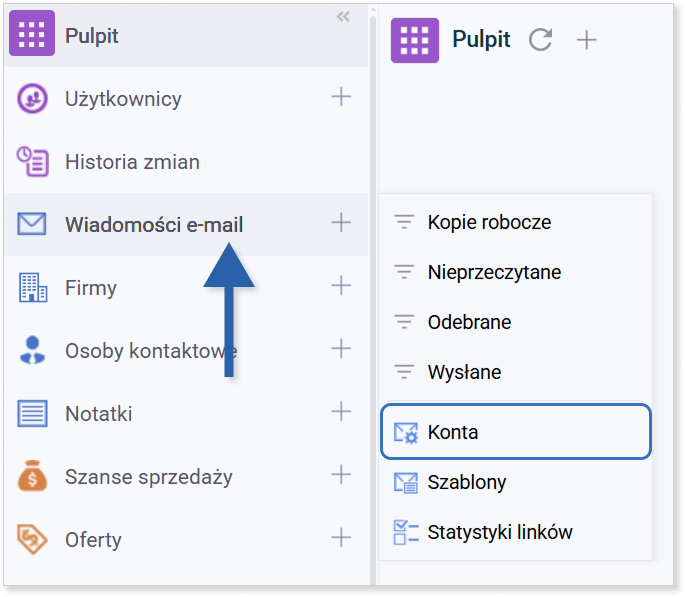Choose Odebrane in email submenu

(x=468, y=322)
